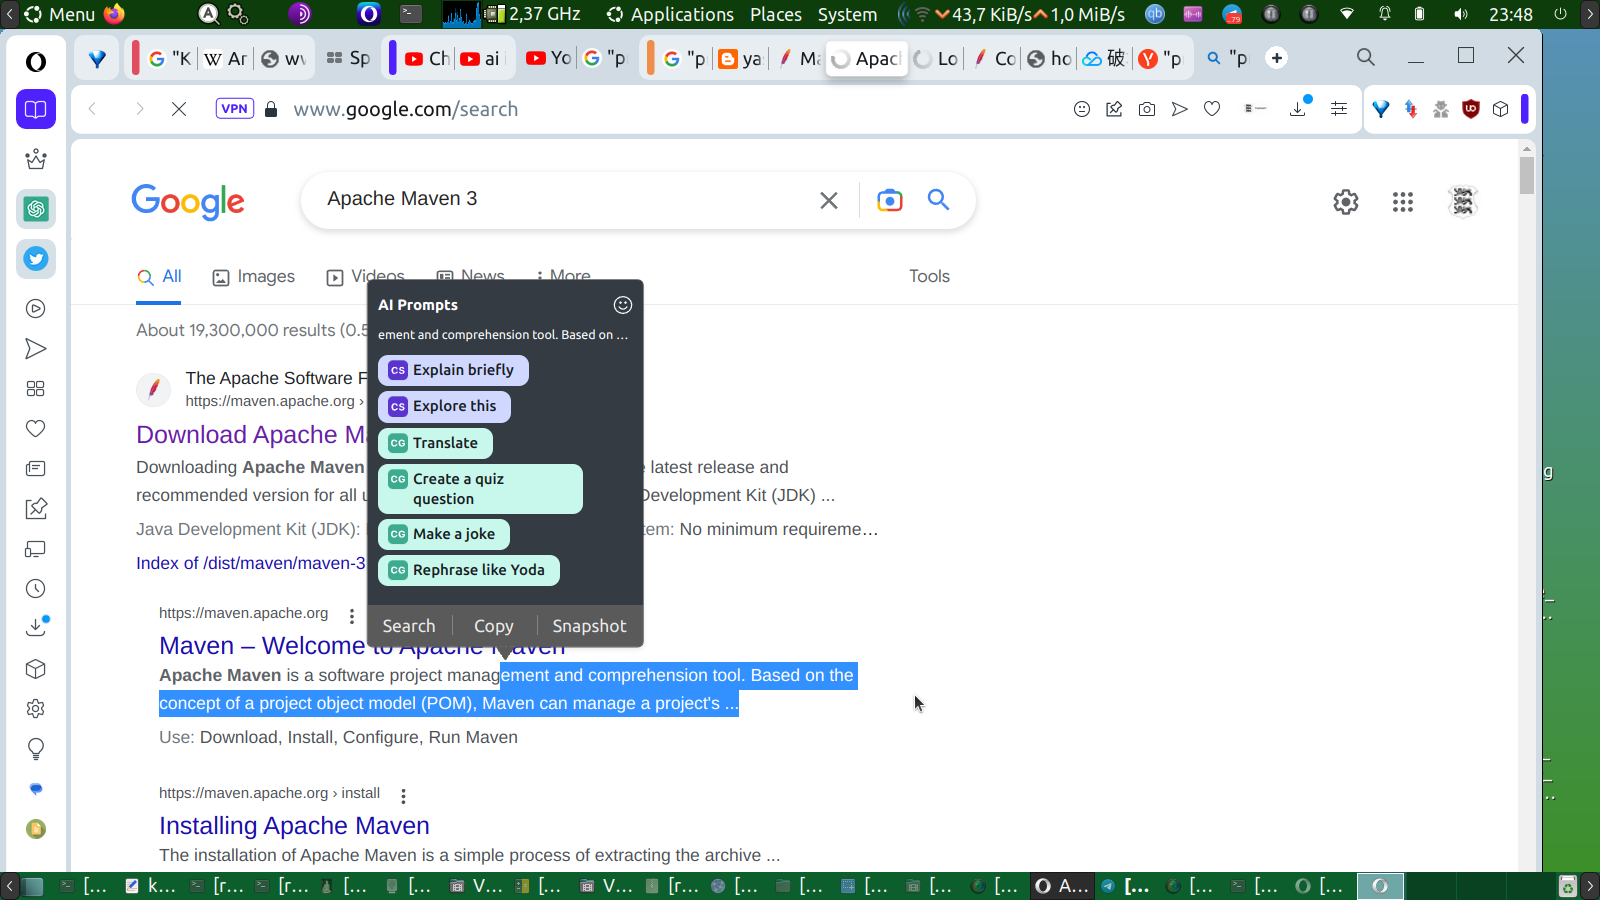Open the Download Apache Maven result link

click(252, 435)
